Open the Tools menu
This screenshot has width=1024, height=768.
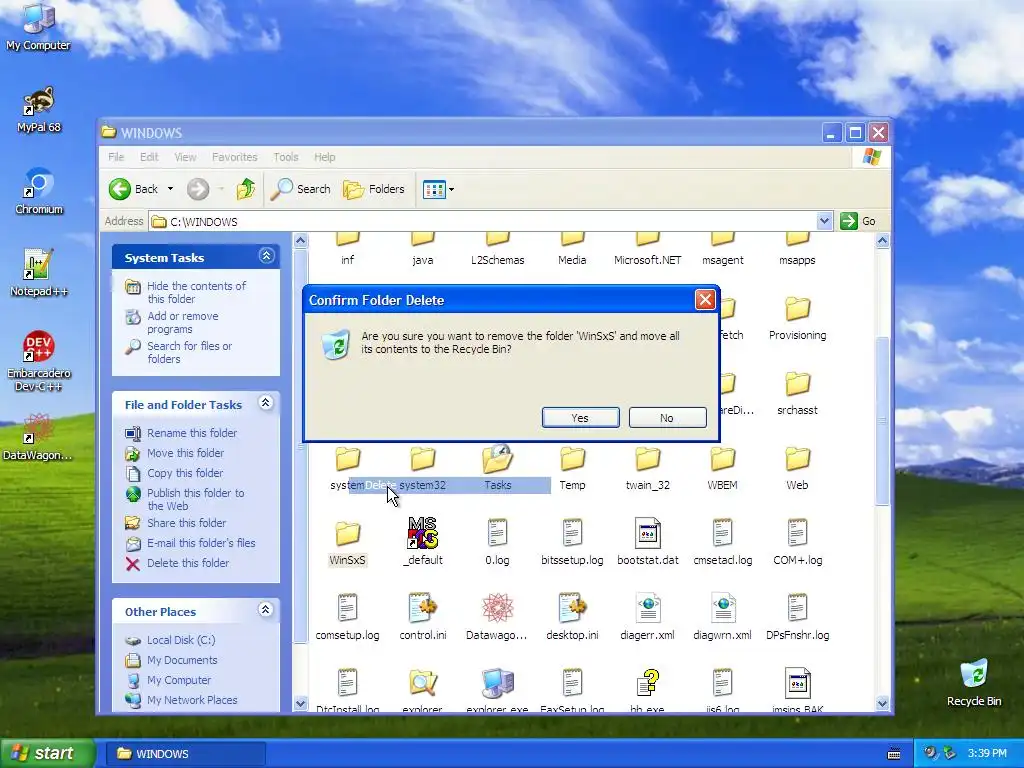tap(285, 157)
